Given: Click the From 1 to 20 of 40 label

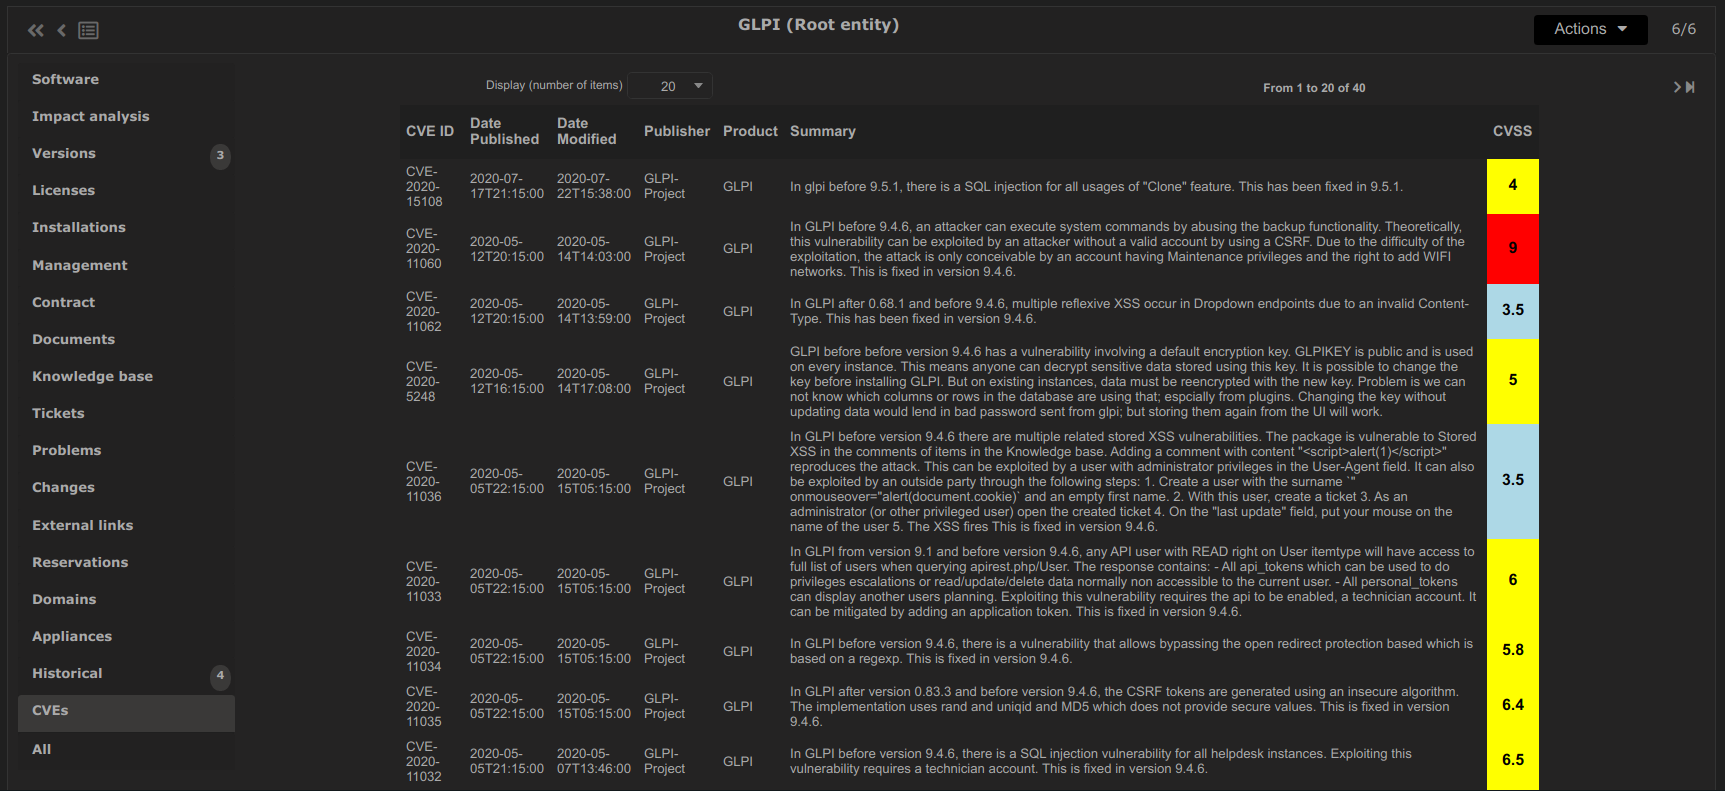Looking at the screenshot, I should pos(1314,88).
